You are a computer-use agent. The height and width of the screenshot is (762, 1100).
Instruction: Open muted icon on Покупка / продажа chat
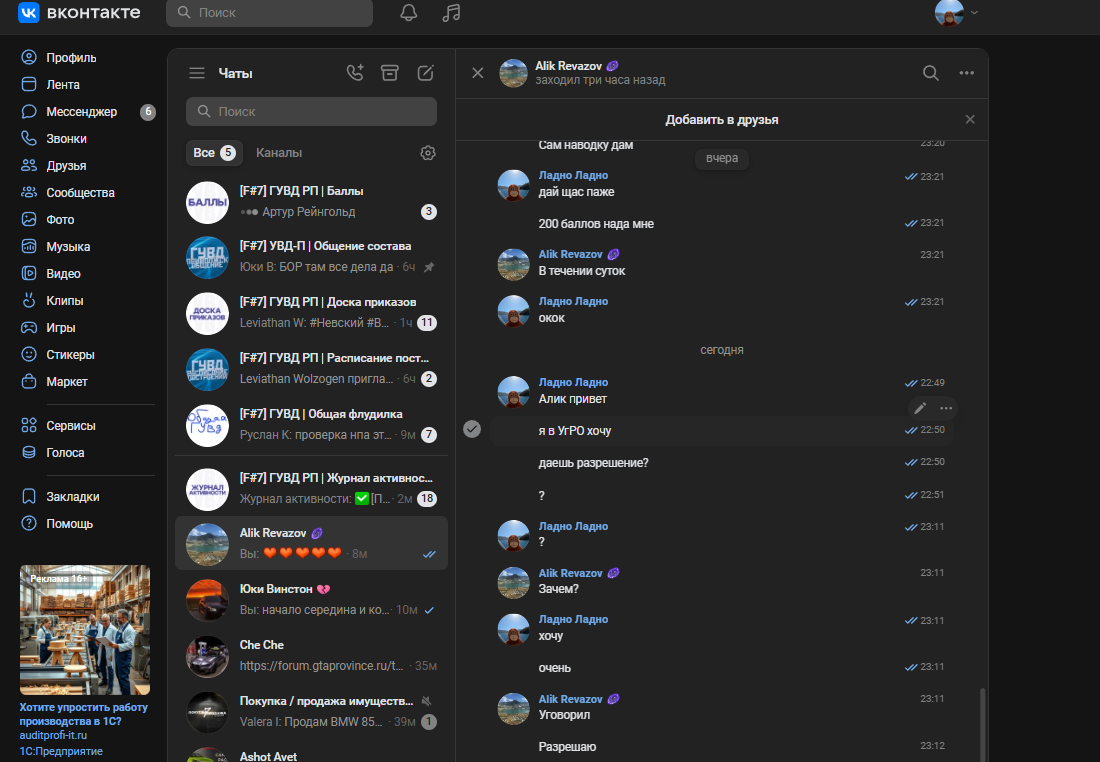click(427, 701)
